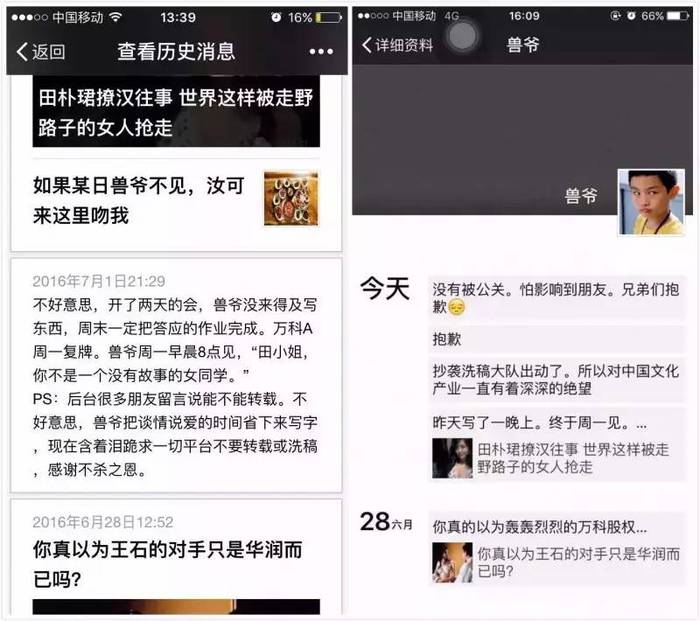The height and width of the screenshot is (621, 700).
Task: Open food thumbnail beside 如果某日兽爷不见 article
Action: coord(291,199)
